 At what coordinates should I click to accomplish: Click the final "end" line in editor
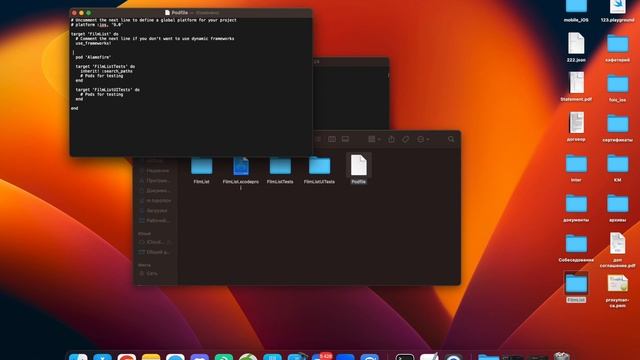[74, 108]
